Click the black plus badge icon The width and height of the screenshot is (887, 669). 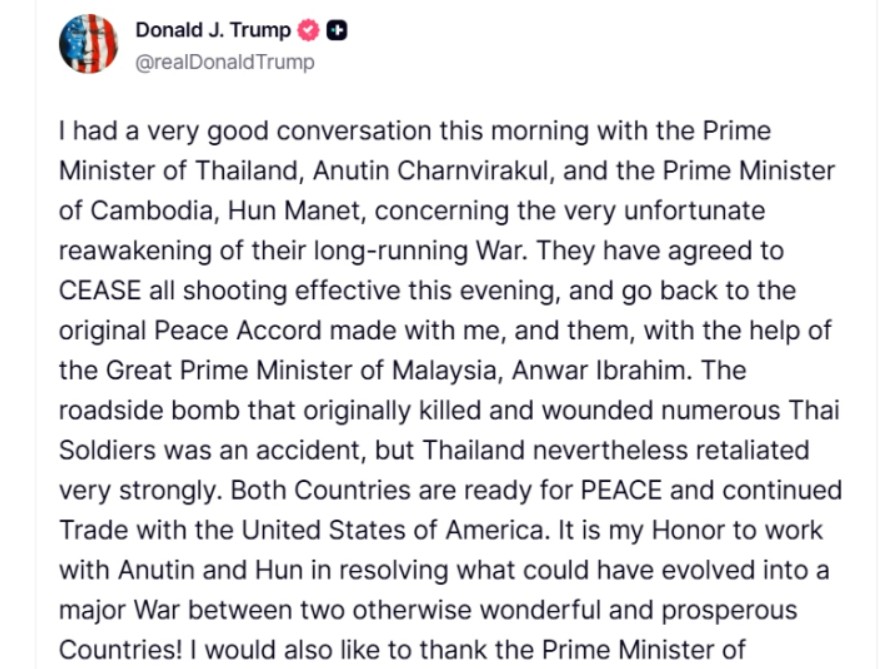(337, 31)
